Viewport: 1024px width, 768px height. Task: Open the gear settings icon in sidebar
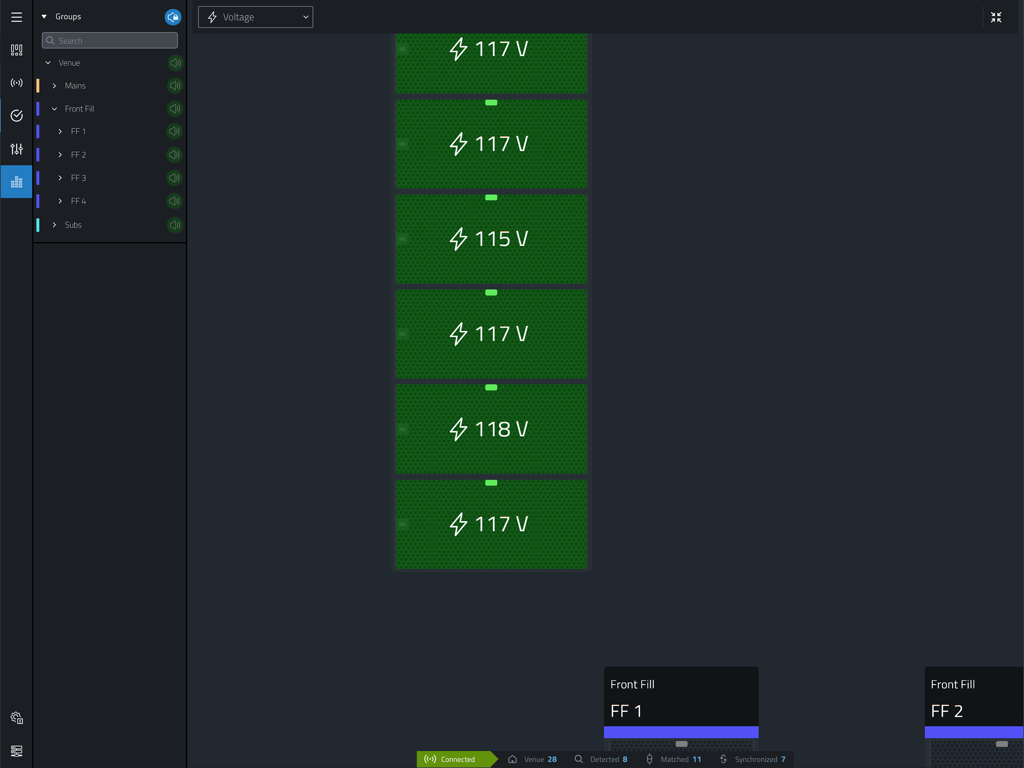[16, 718]
